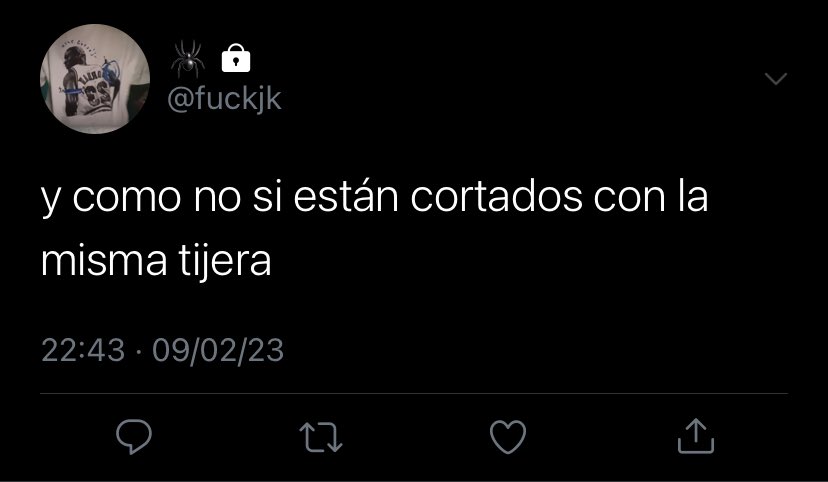Expand the more-actions caret beside the username
The width and height of the screenshot is (828, 482).
pyautogui.click(x=776, y=79)
